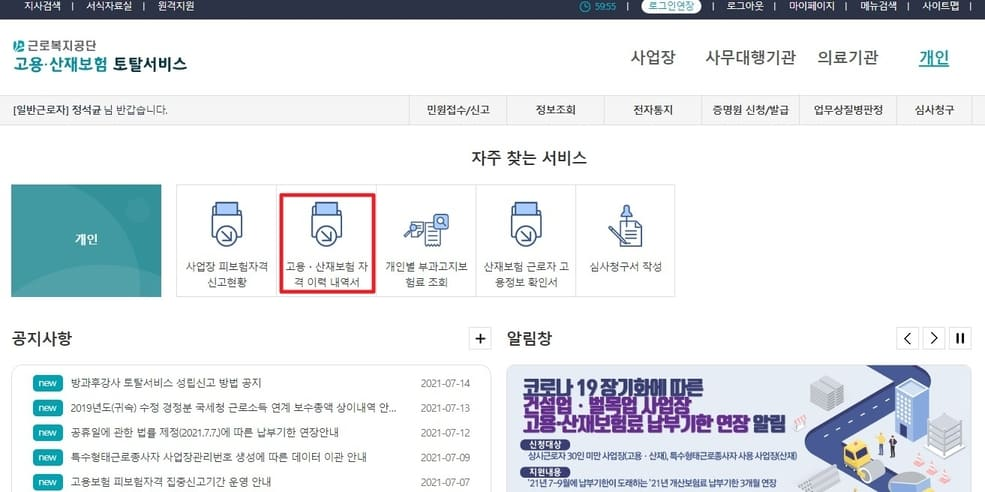Click the teal 개인 tile
Image resolution: width=985 pixels, height=492 pixels.
pos(86,240)
